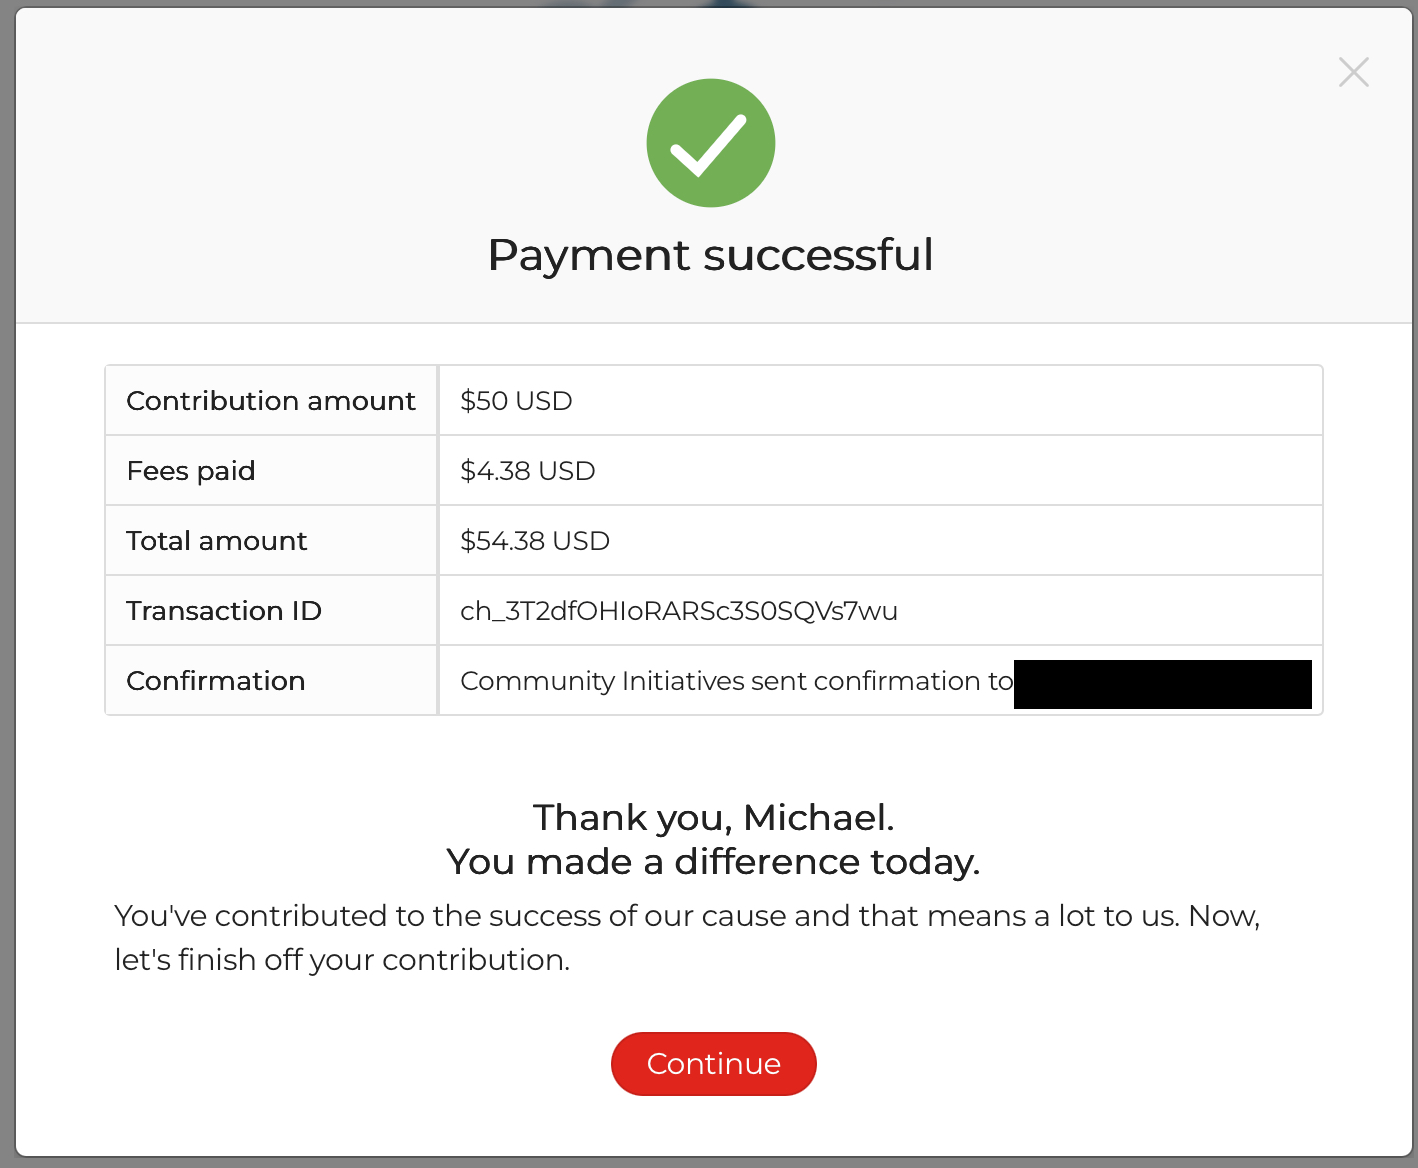1418x1168 pixels.
Task: Select the Contribution amount row label
Action: click(x=270, y=401)
